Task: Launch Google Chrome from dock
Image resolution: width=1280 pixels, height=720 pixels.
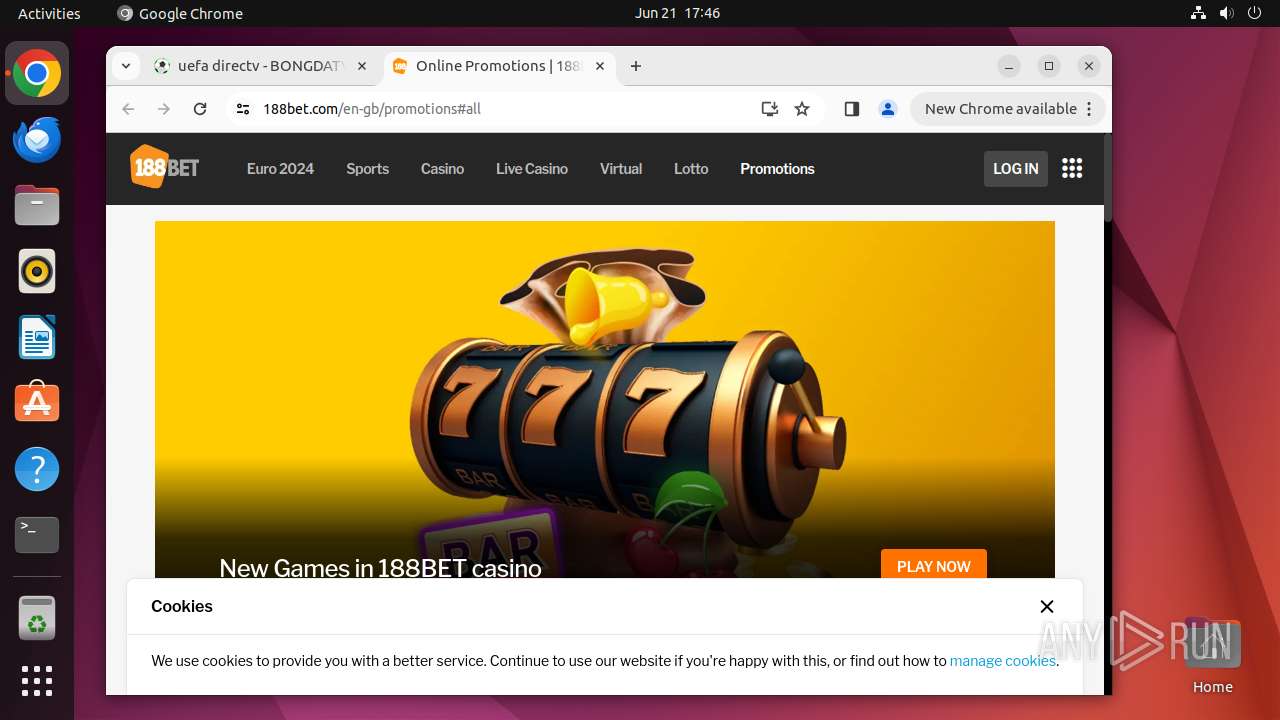Action: [x=37, y=74]
